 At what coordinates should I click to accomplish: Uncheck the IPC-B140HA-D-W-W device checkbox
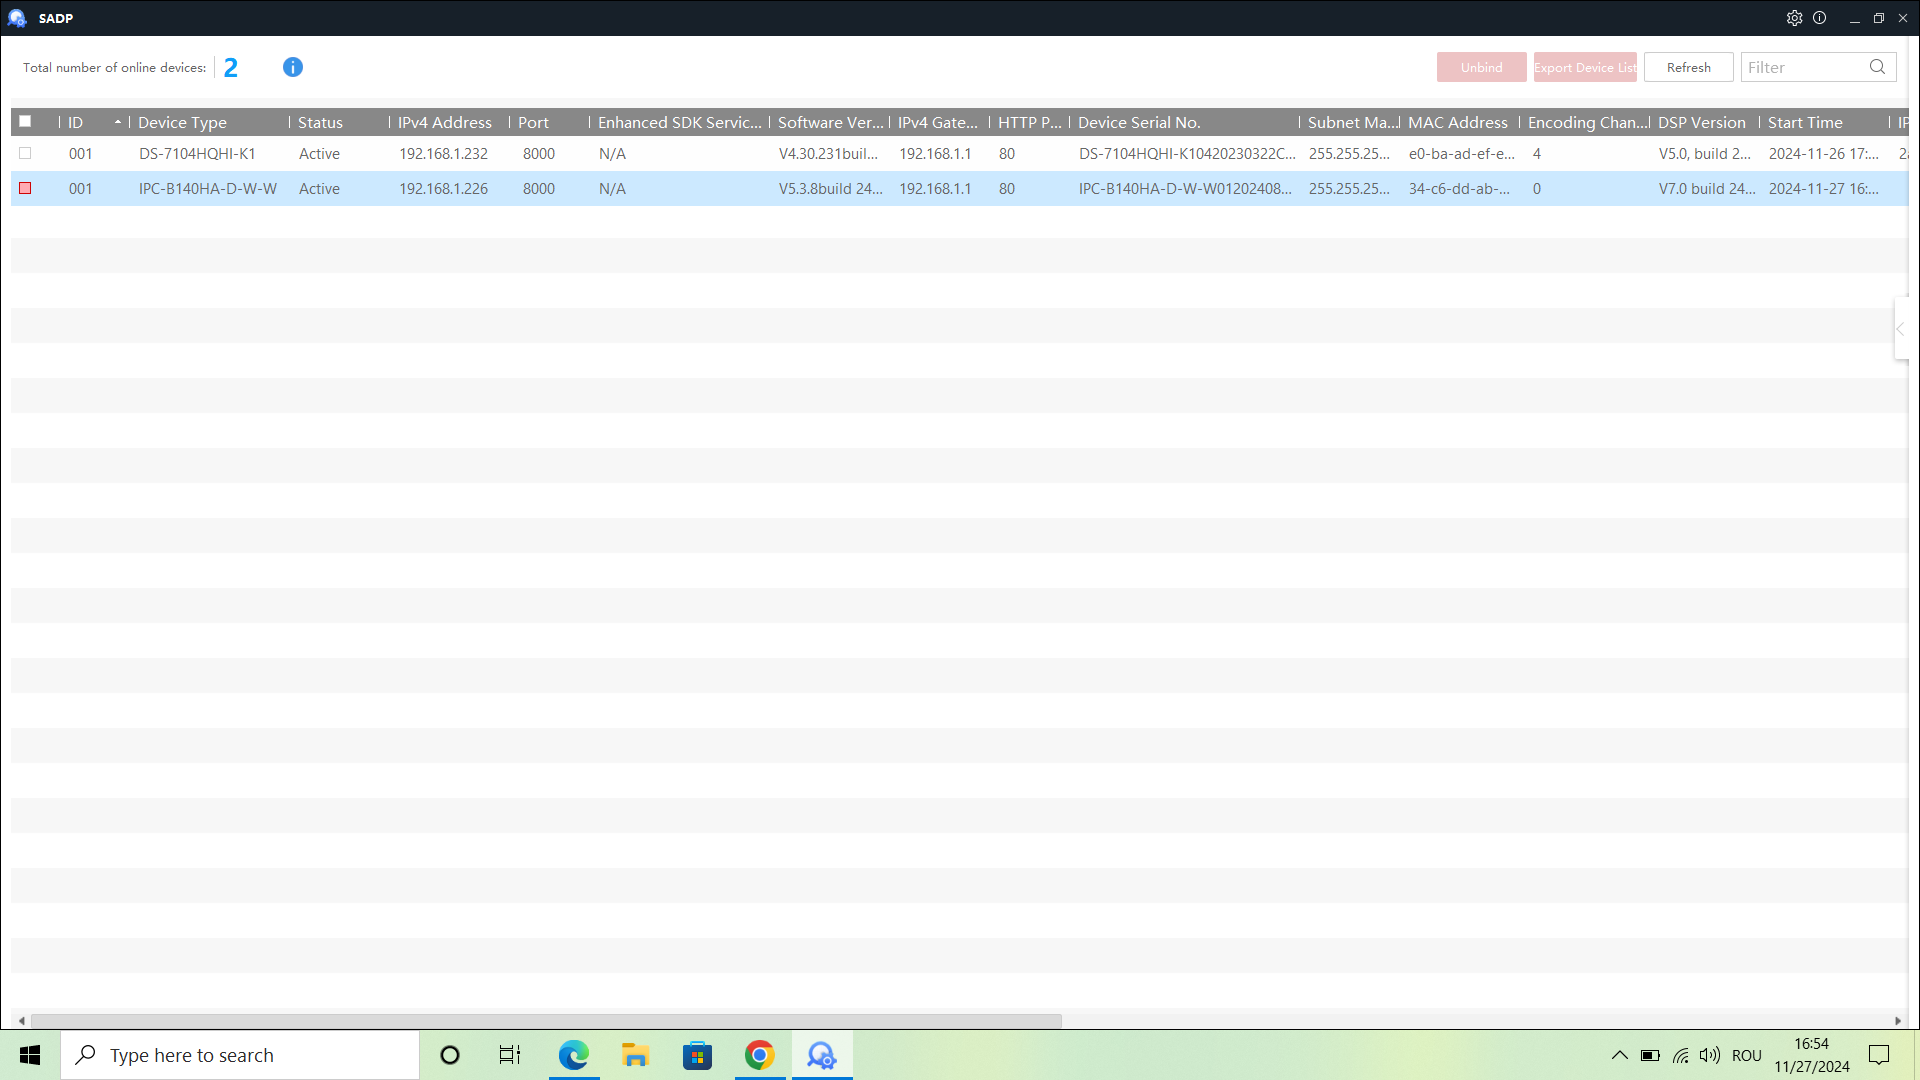[25, 188]
